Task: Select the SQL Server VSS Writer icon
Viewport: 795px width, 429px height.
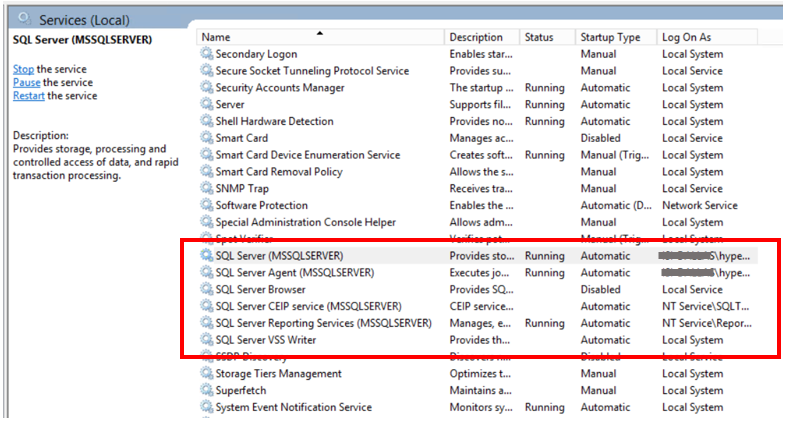Action: click(206, 339)
